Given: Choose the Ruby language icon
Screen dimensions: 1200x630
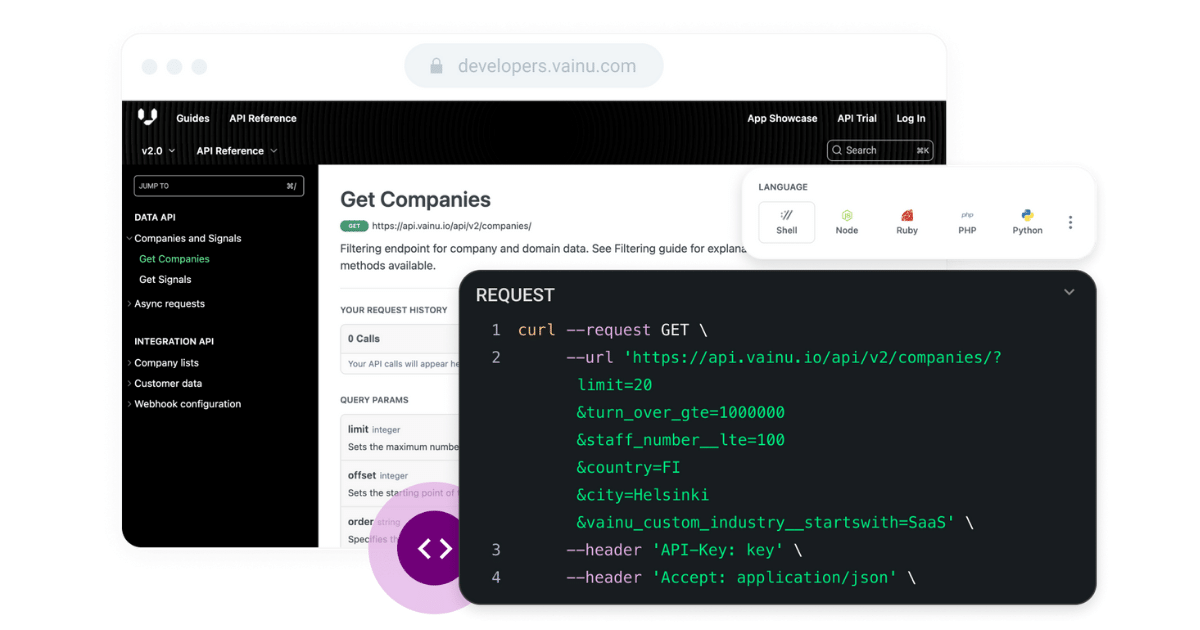Looking at the screenshot, I should [907, 215].
